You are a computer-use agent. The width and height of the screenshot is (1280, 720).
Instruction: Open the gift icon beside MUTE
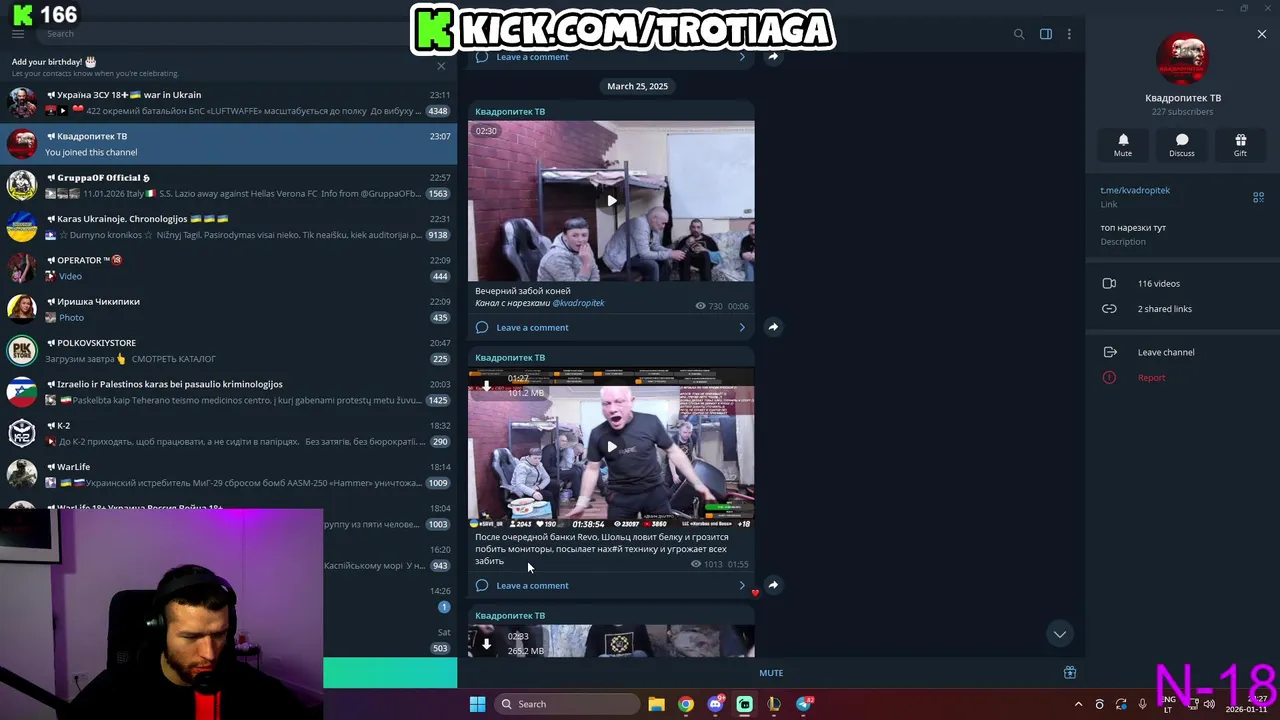click(x=1069, y=673)
